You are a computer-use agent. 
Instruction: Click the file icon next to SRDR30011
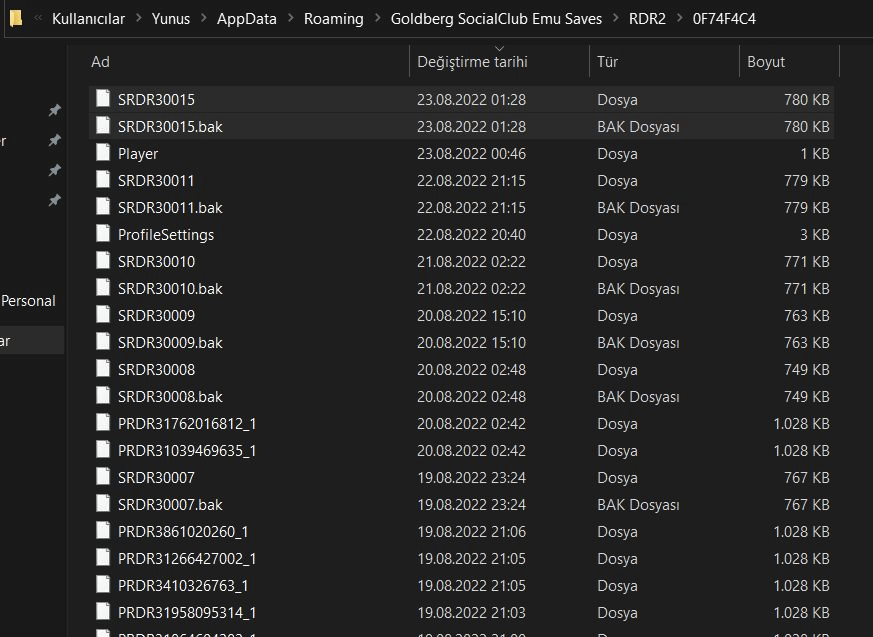(x=103, y=179)
